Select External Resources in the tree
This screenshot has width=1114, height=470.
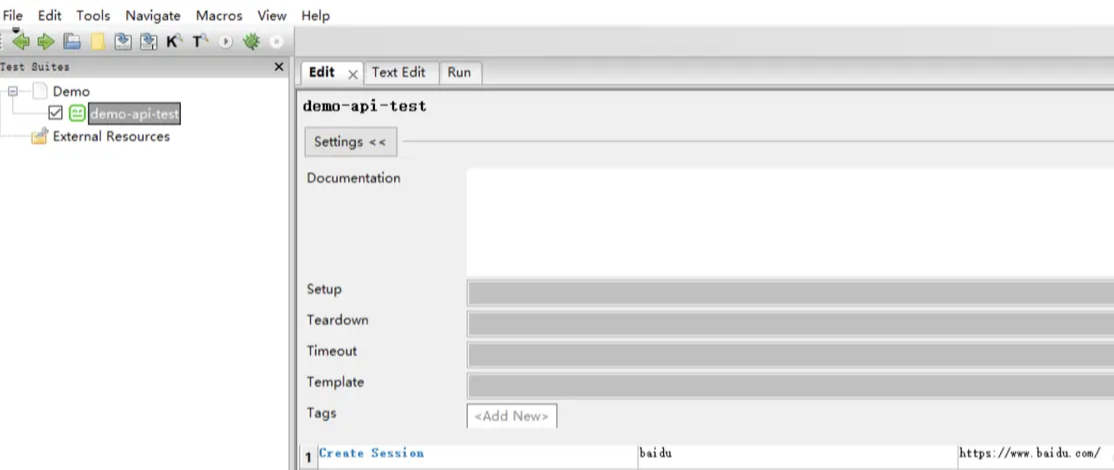[x=112, y=136]
